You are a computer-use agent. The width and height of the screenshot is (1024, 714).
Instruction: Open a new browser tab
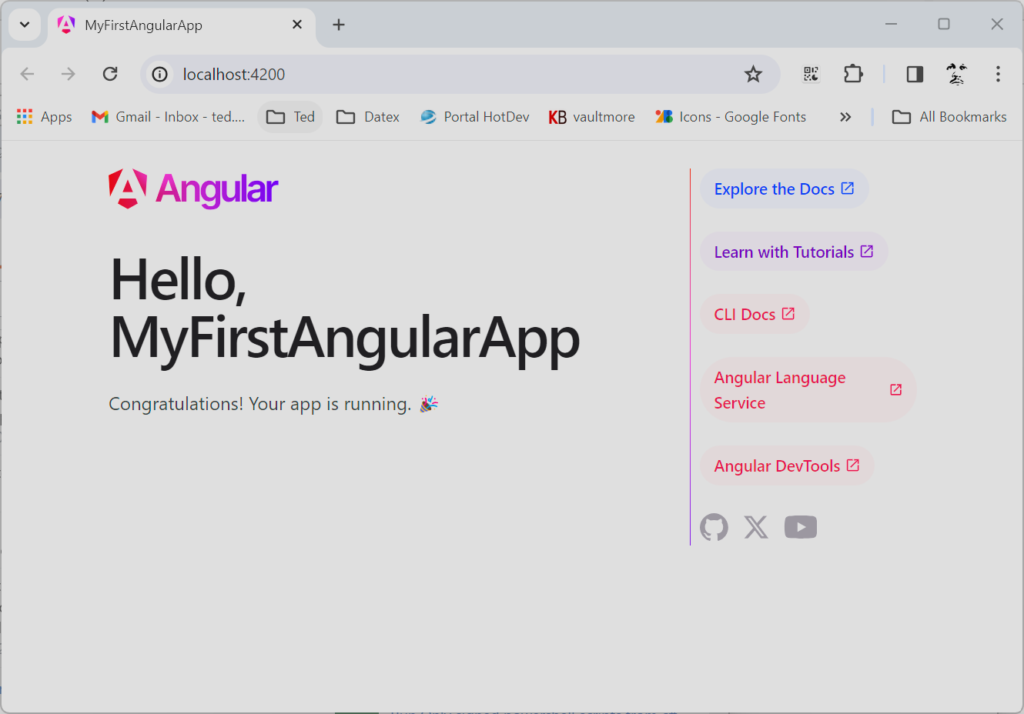coord(338,25)
